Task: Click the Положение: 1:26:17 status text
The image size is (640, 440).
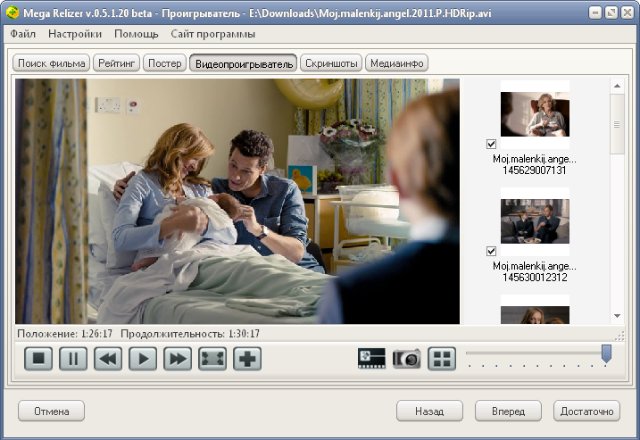Action: point(64,334)
